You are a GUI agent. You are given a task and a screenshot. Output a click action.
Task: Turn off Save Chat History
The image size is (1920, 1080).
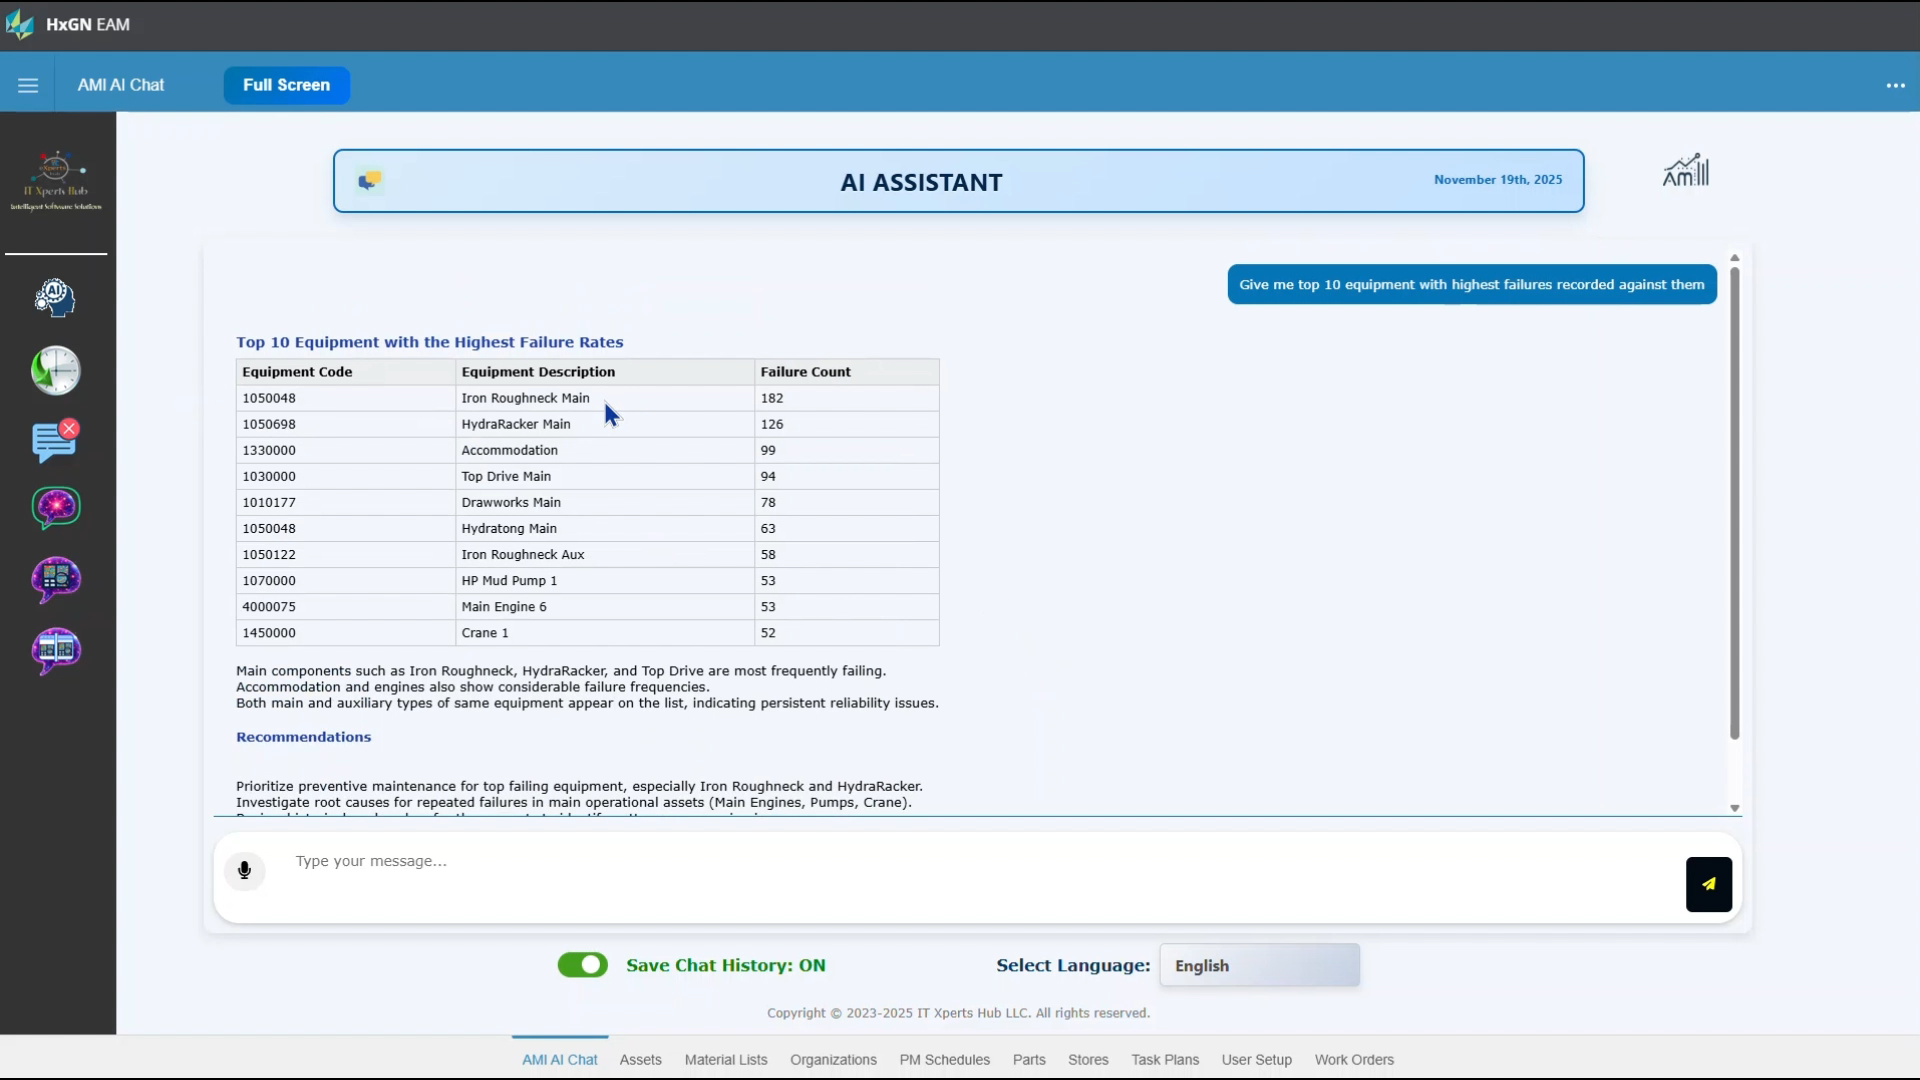(x=582, y=964)
